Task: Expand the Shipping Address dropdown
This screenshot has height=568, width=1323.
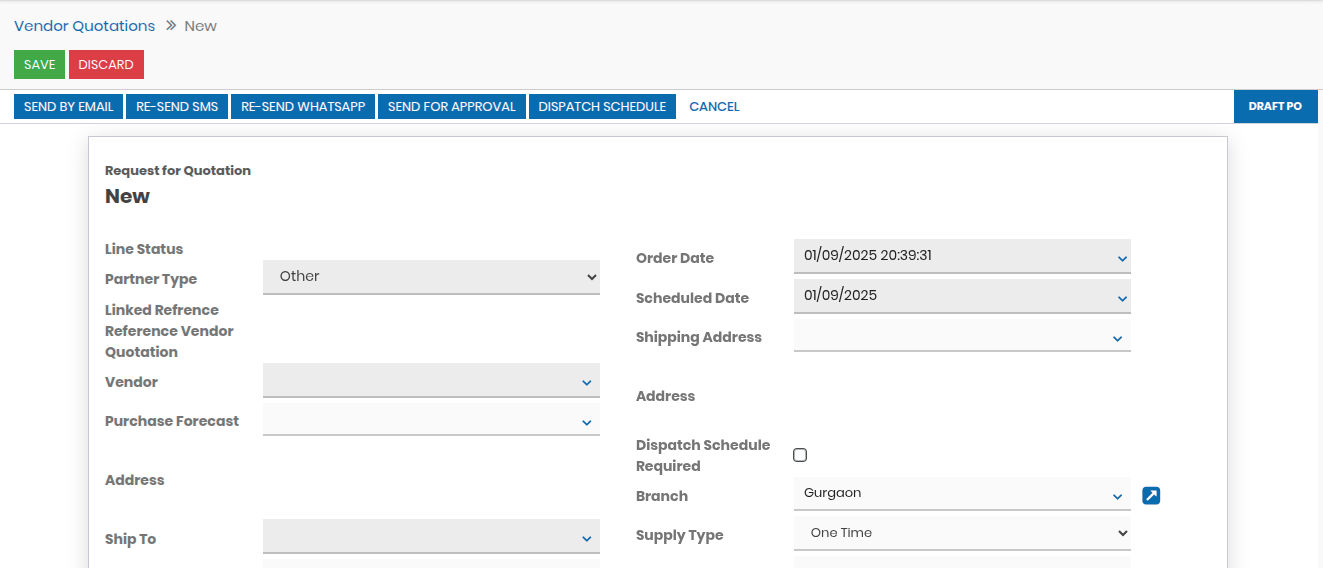Action: click(x=962, y=337)
